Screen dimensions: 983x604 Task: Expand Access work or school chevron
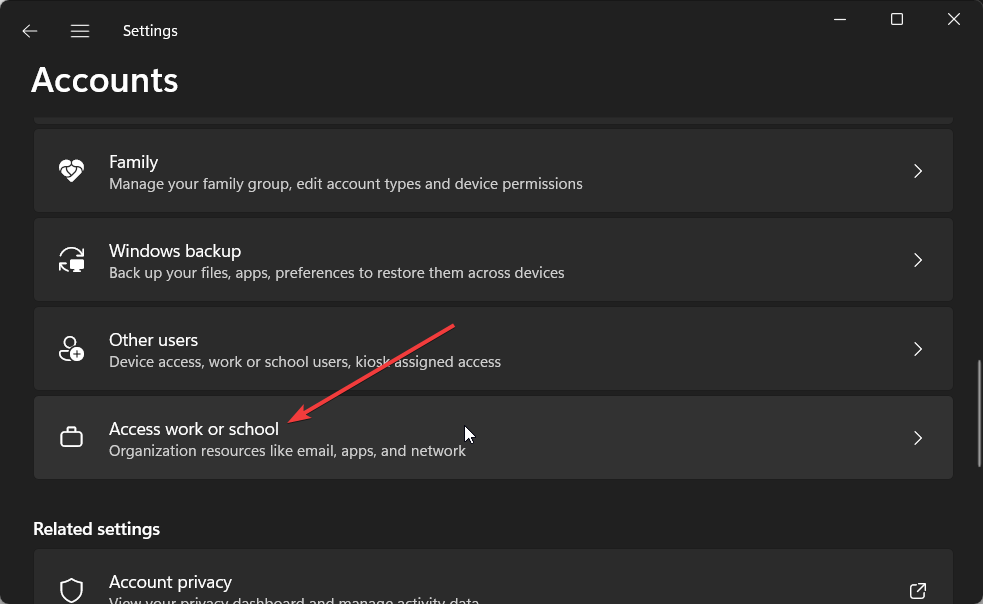click(918, 438)
